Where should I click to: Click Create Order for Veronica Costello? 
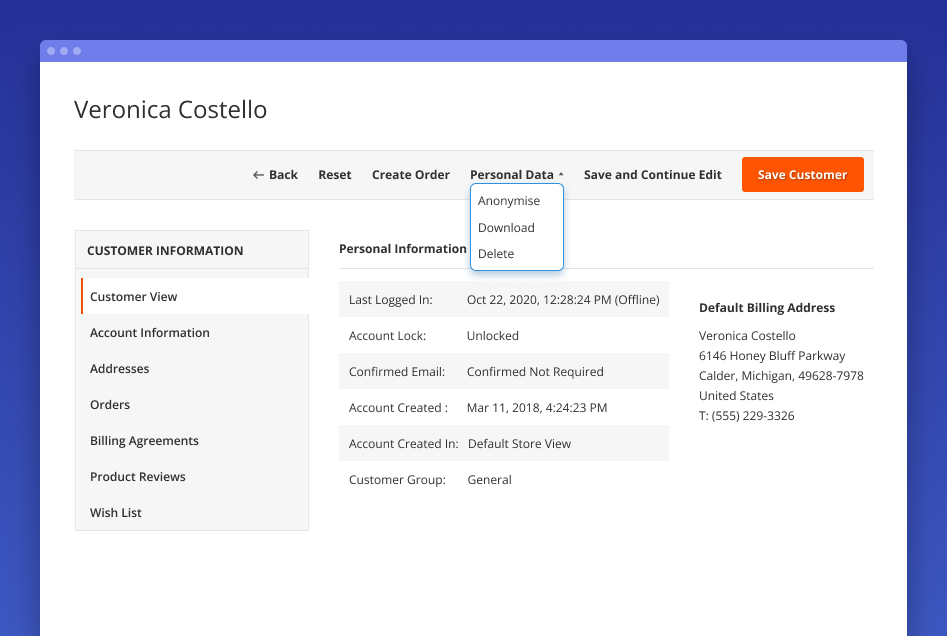(410, 174)
